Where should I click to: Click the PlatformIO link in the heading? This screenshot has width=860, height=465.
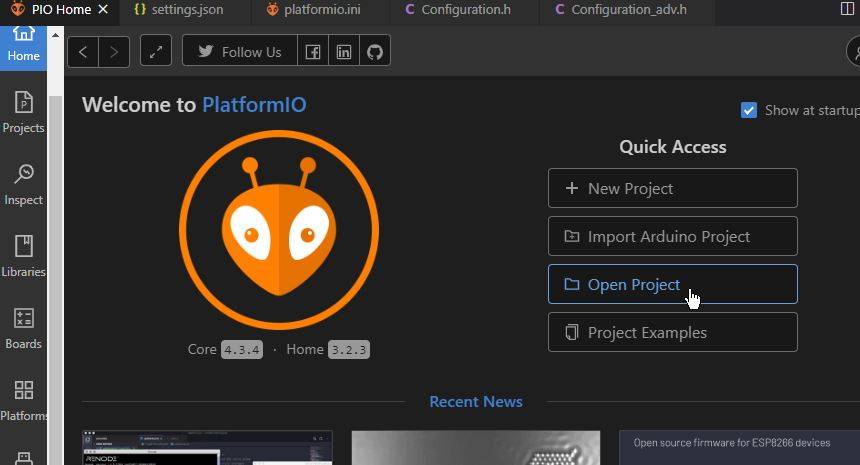(x=254, y=105)
